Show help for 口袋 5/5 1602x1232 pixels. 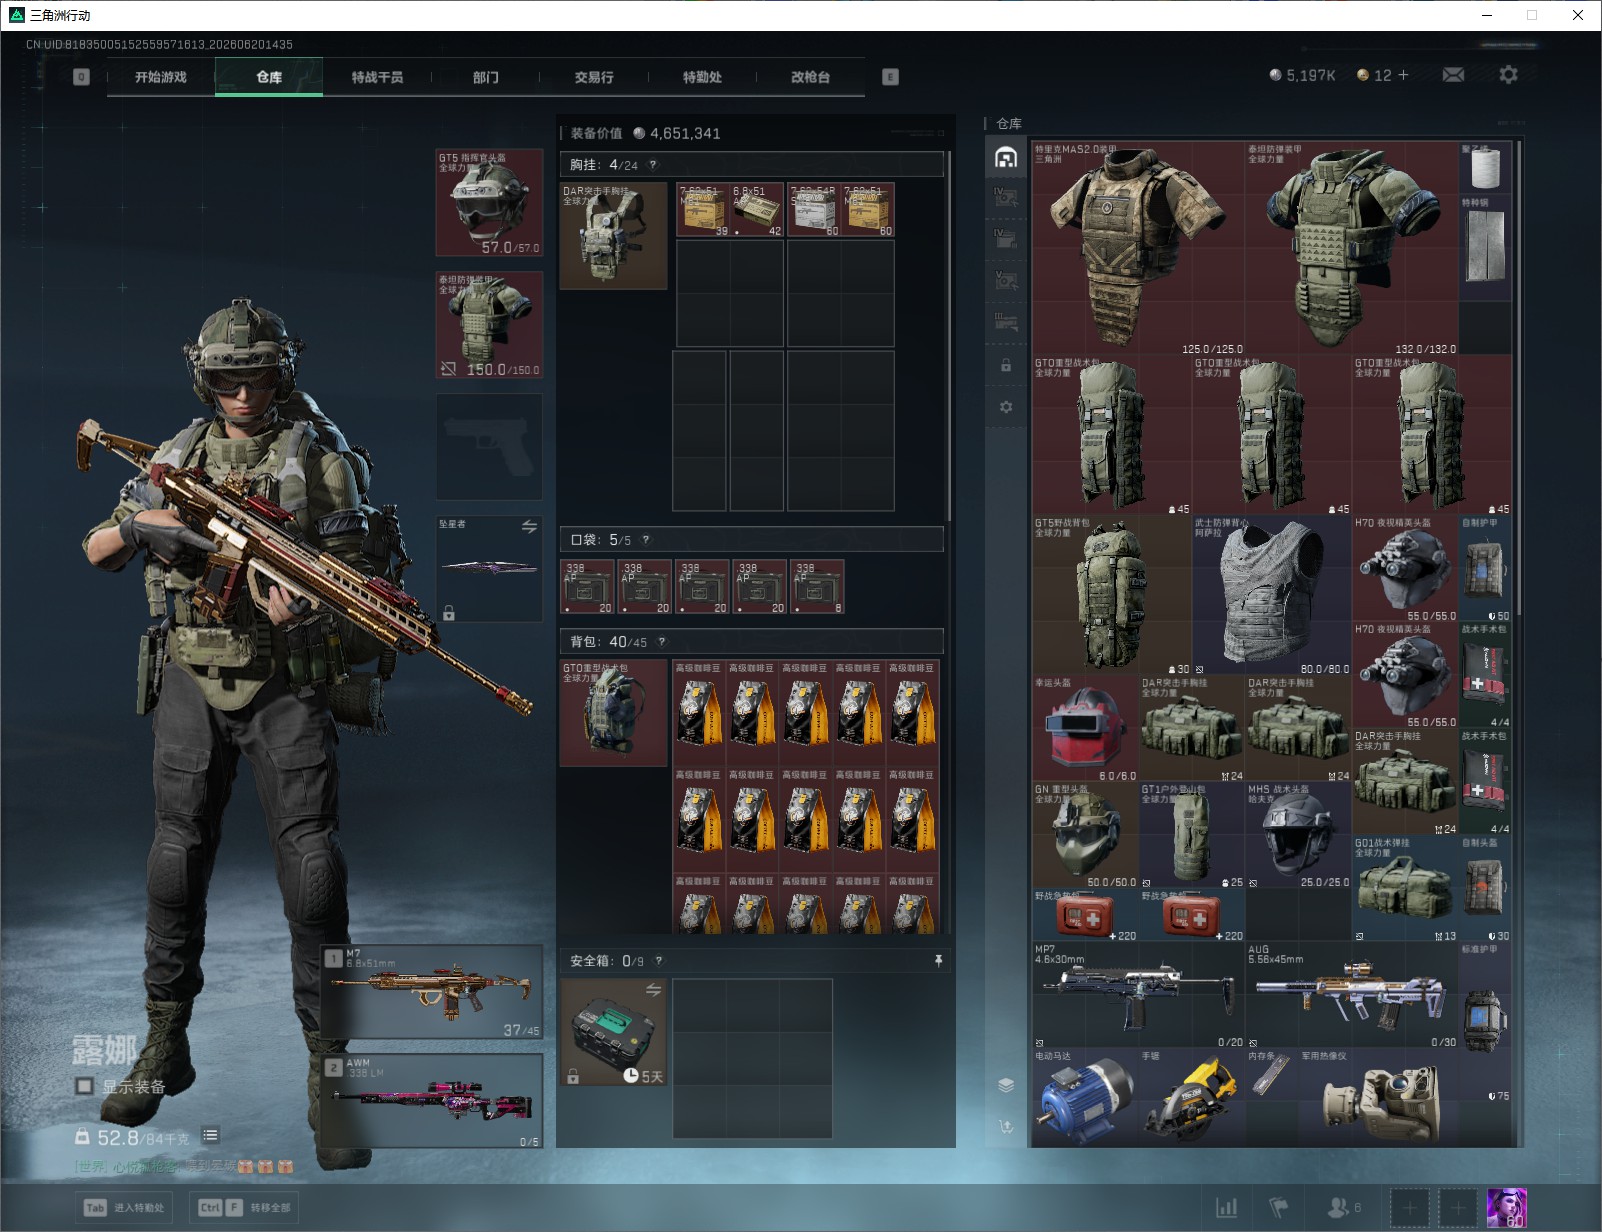click(646, 540)
